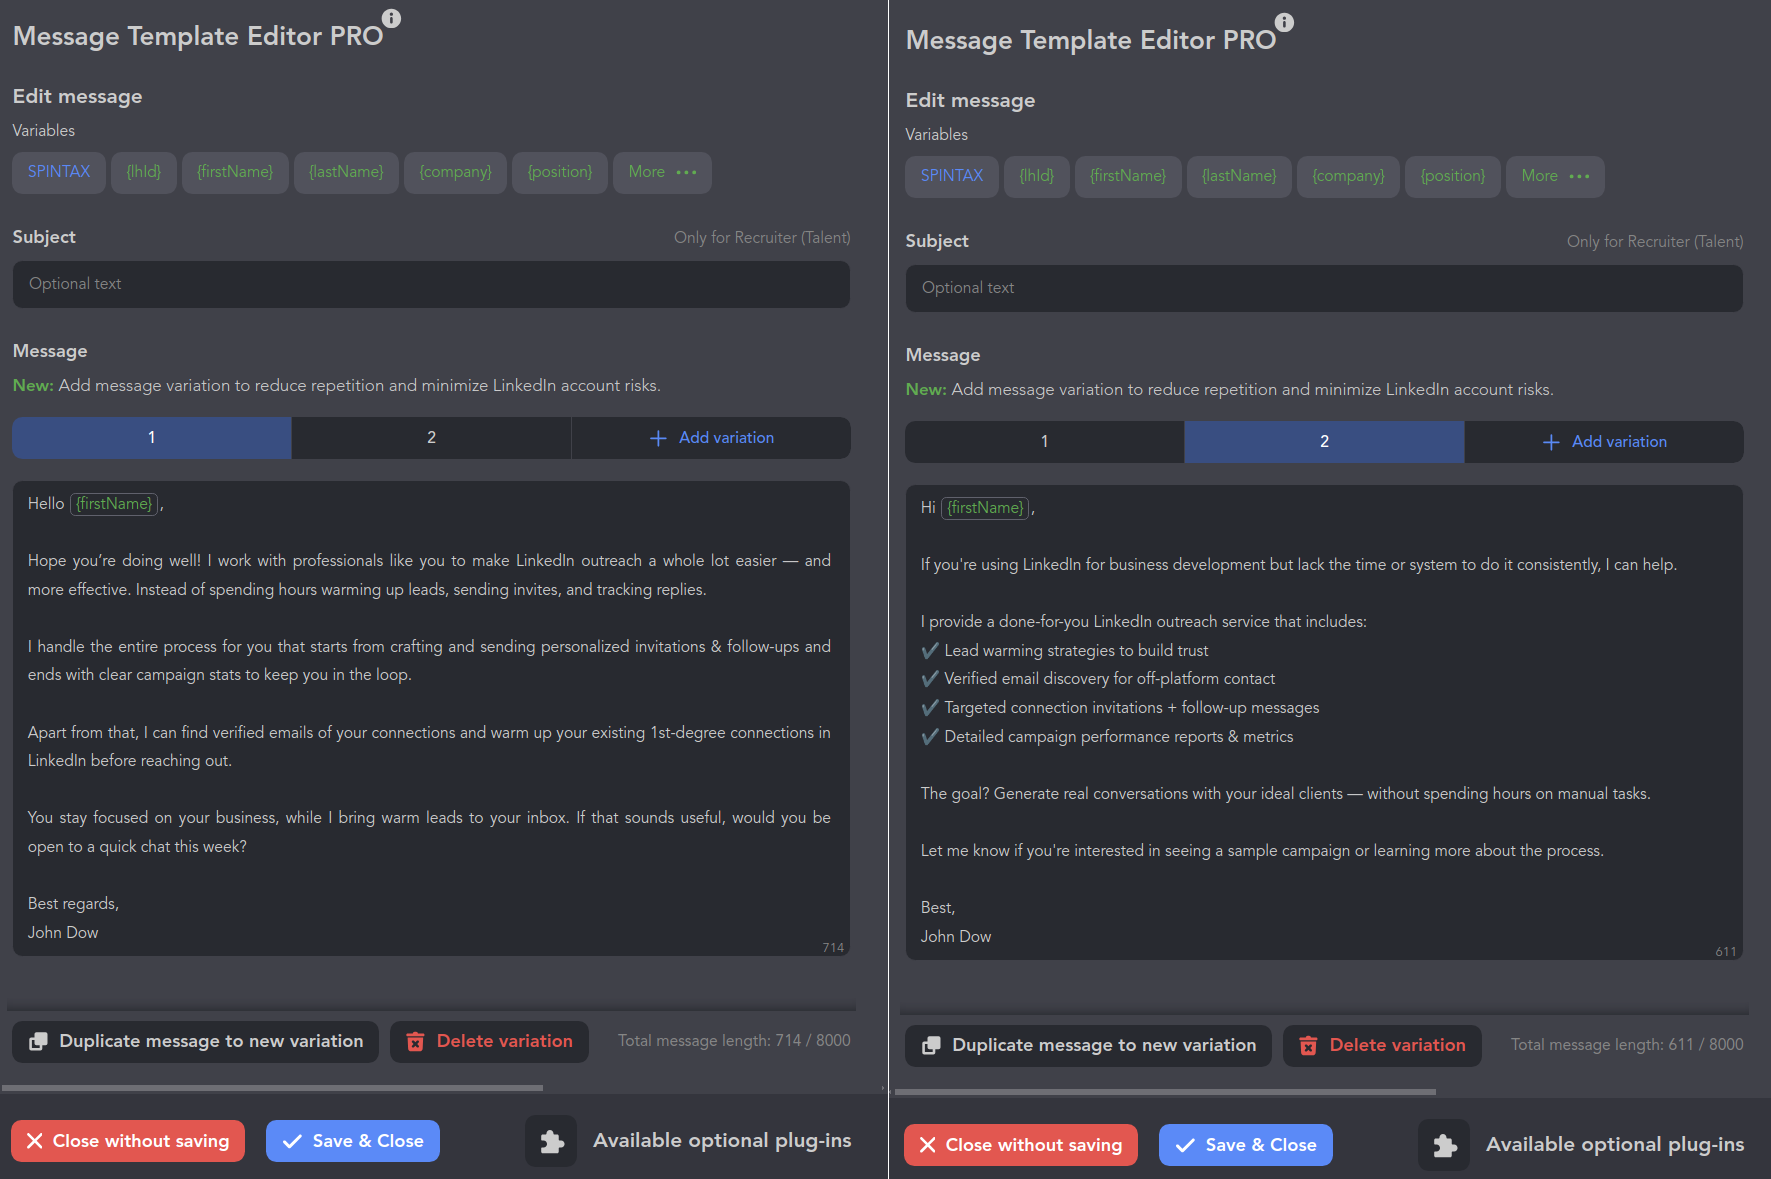The image size is (1771, 1179).
Task: Click puzzle plug-in icon in 611-character editor
Action: coord(1444,1145)
